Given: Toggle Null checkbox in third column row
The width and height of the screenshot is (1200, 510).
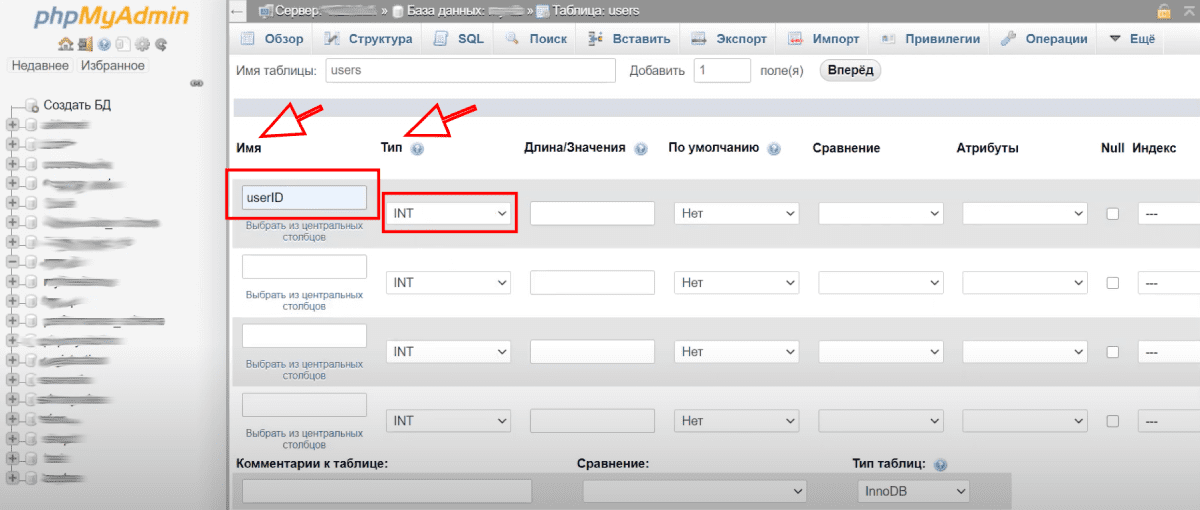Looking at the screenshot, I should click(1112, 352).
